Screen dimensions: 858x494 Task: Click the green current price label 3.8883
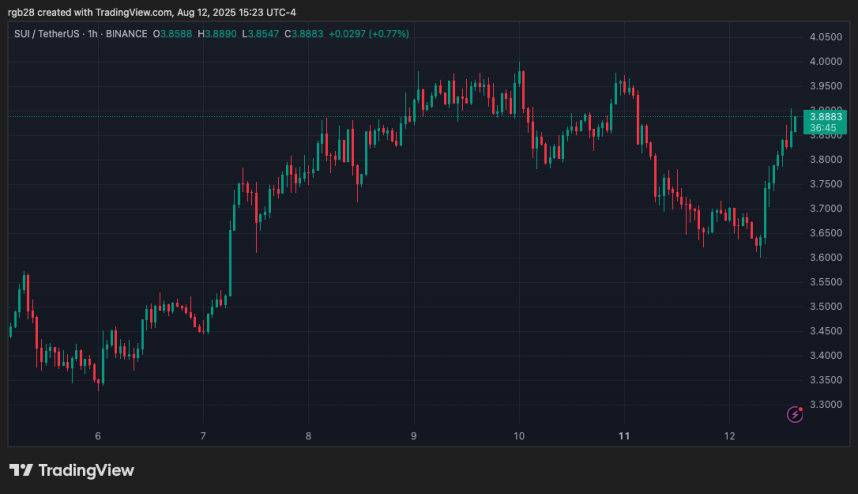825,117
